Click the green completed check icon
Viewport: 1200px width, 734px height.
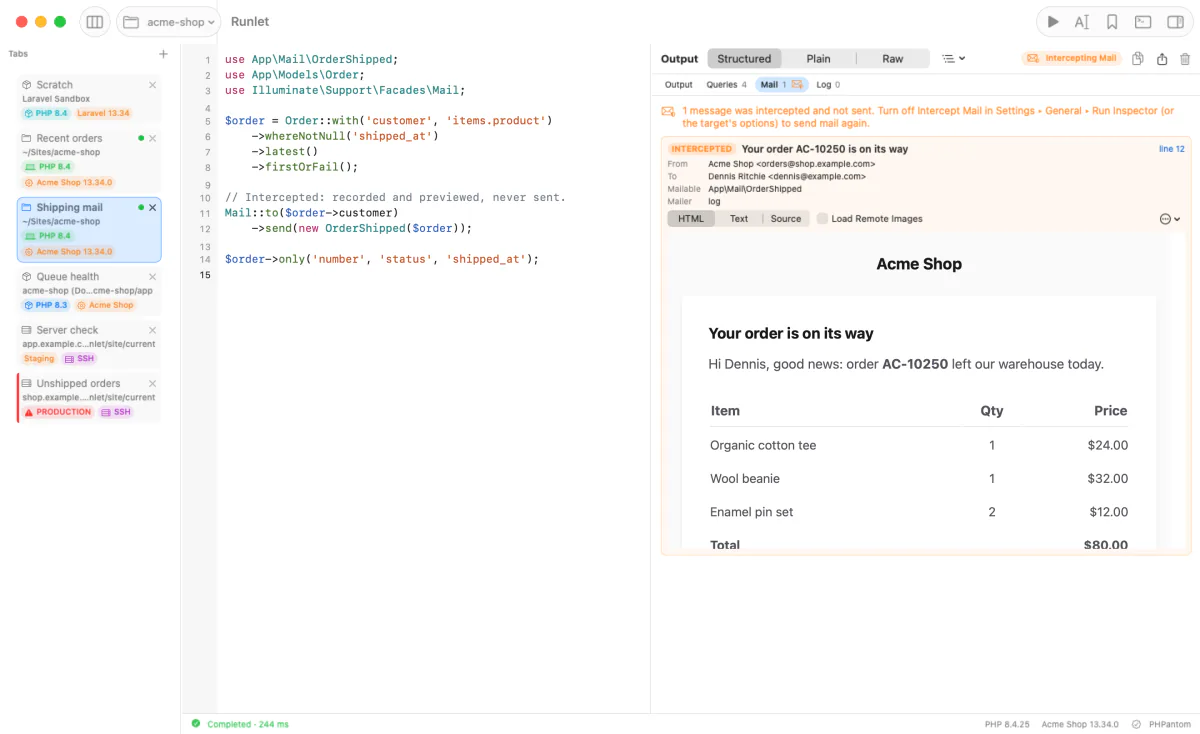coord(196,723)
